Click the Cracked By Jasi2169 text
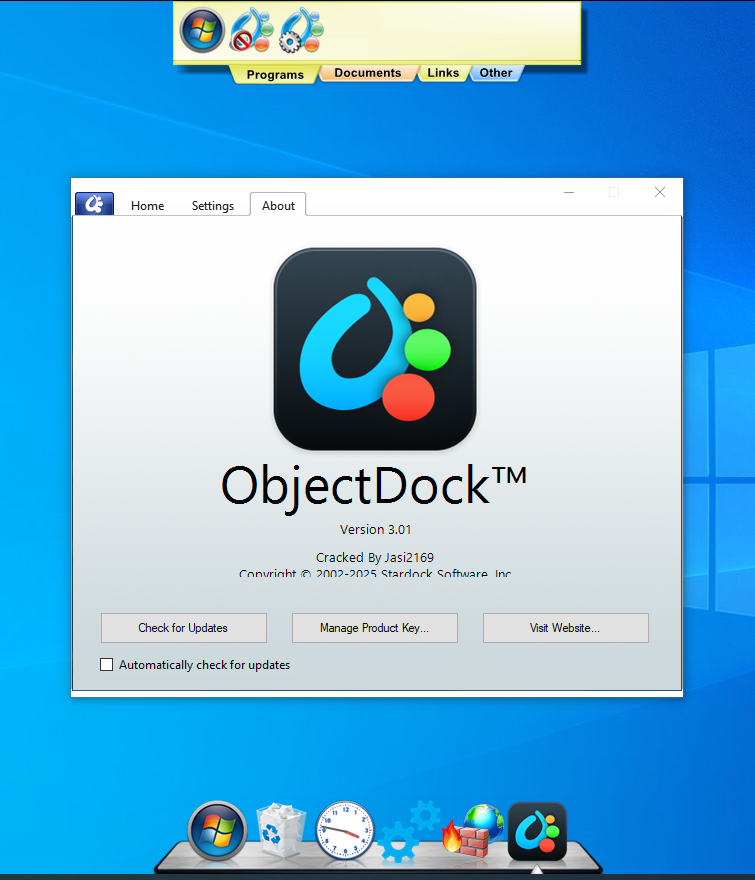 375,557
